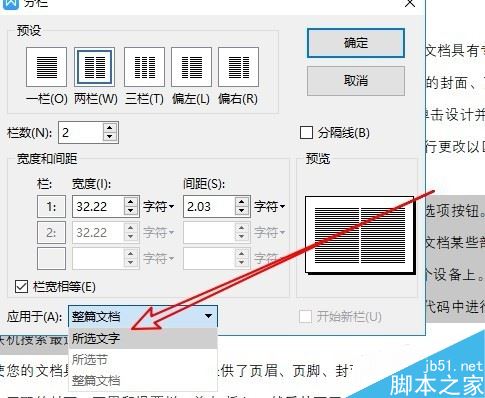The image size is (485, 398).
Task: Decrease column 1 spacing with down arrow
Action: pyautogui.click(x=242, y=211)
